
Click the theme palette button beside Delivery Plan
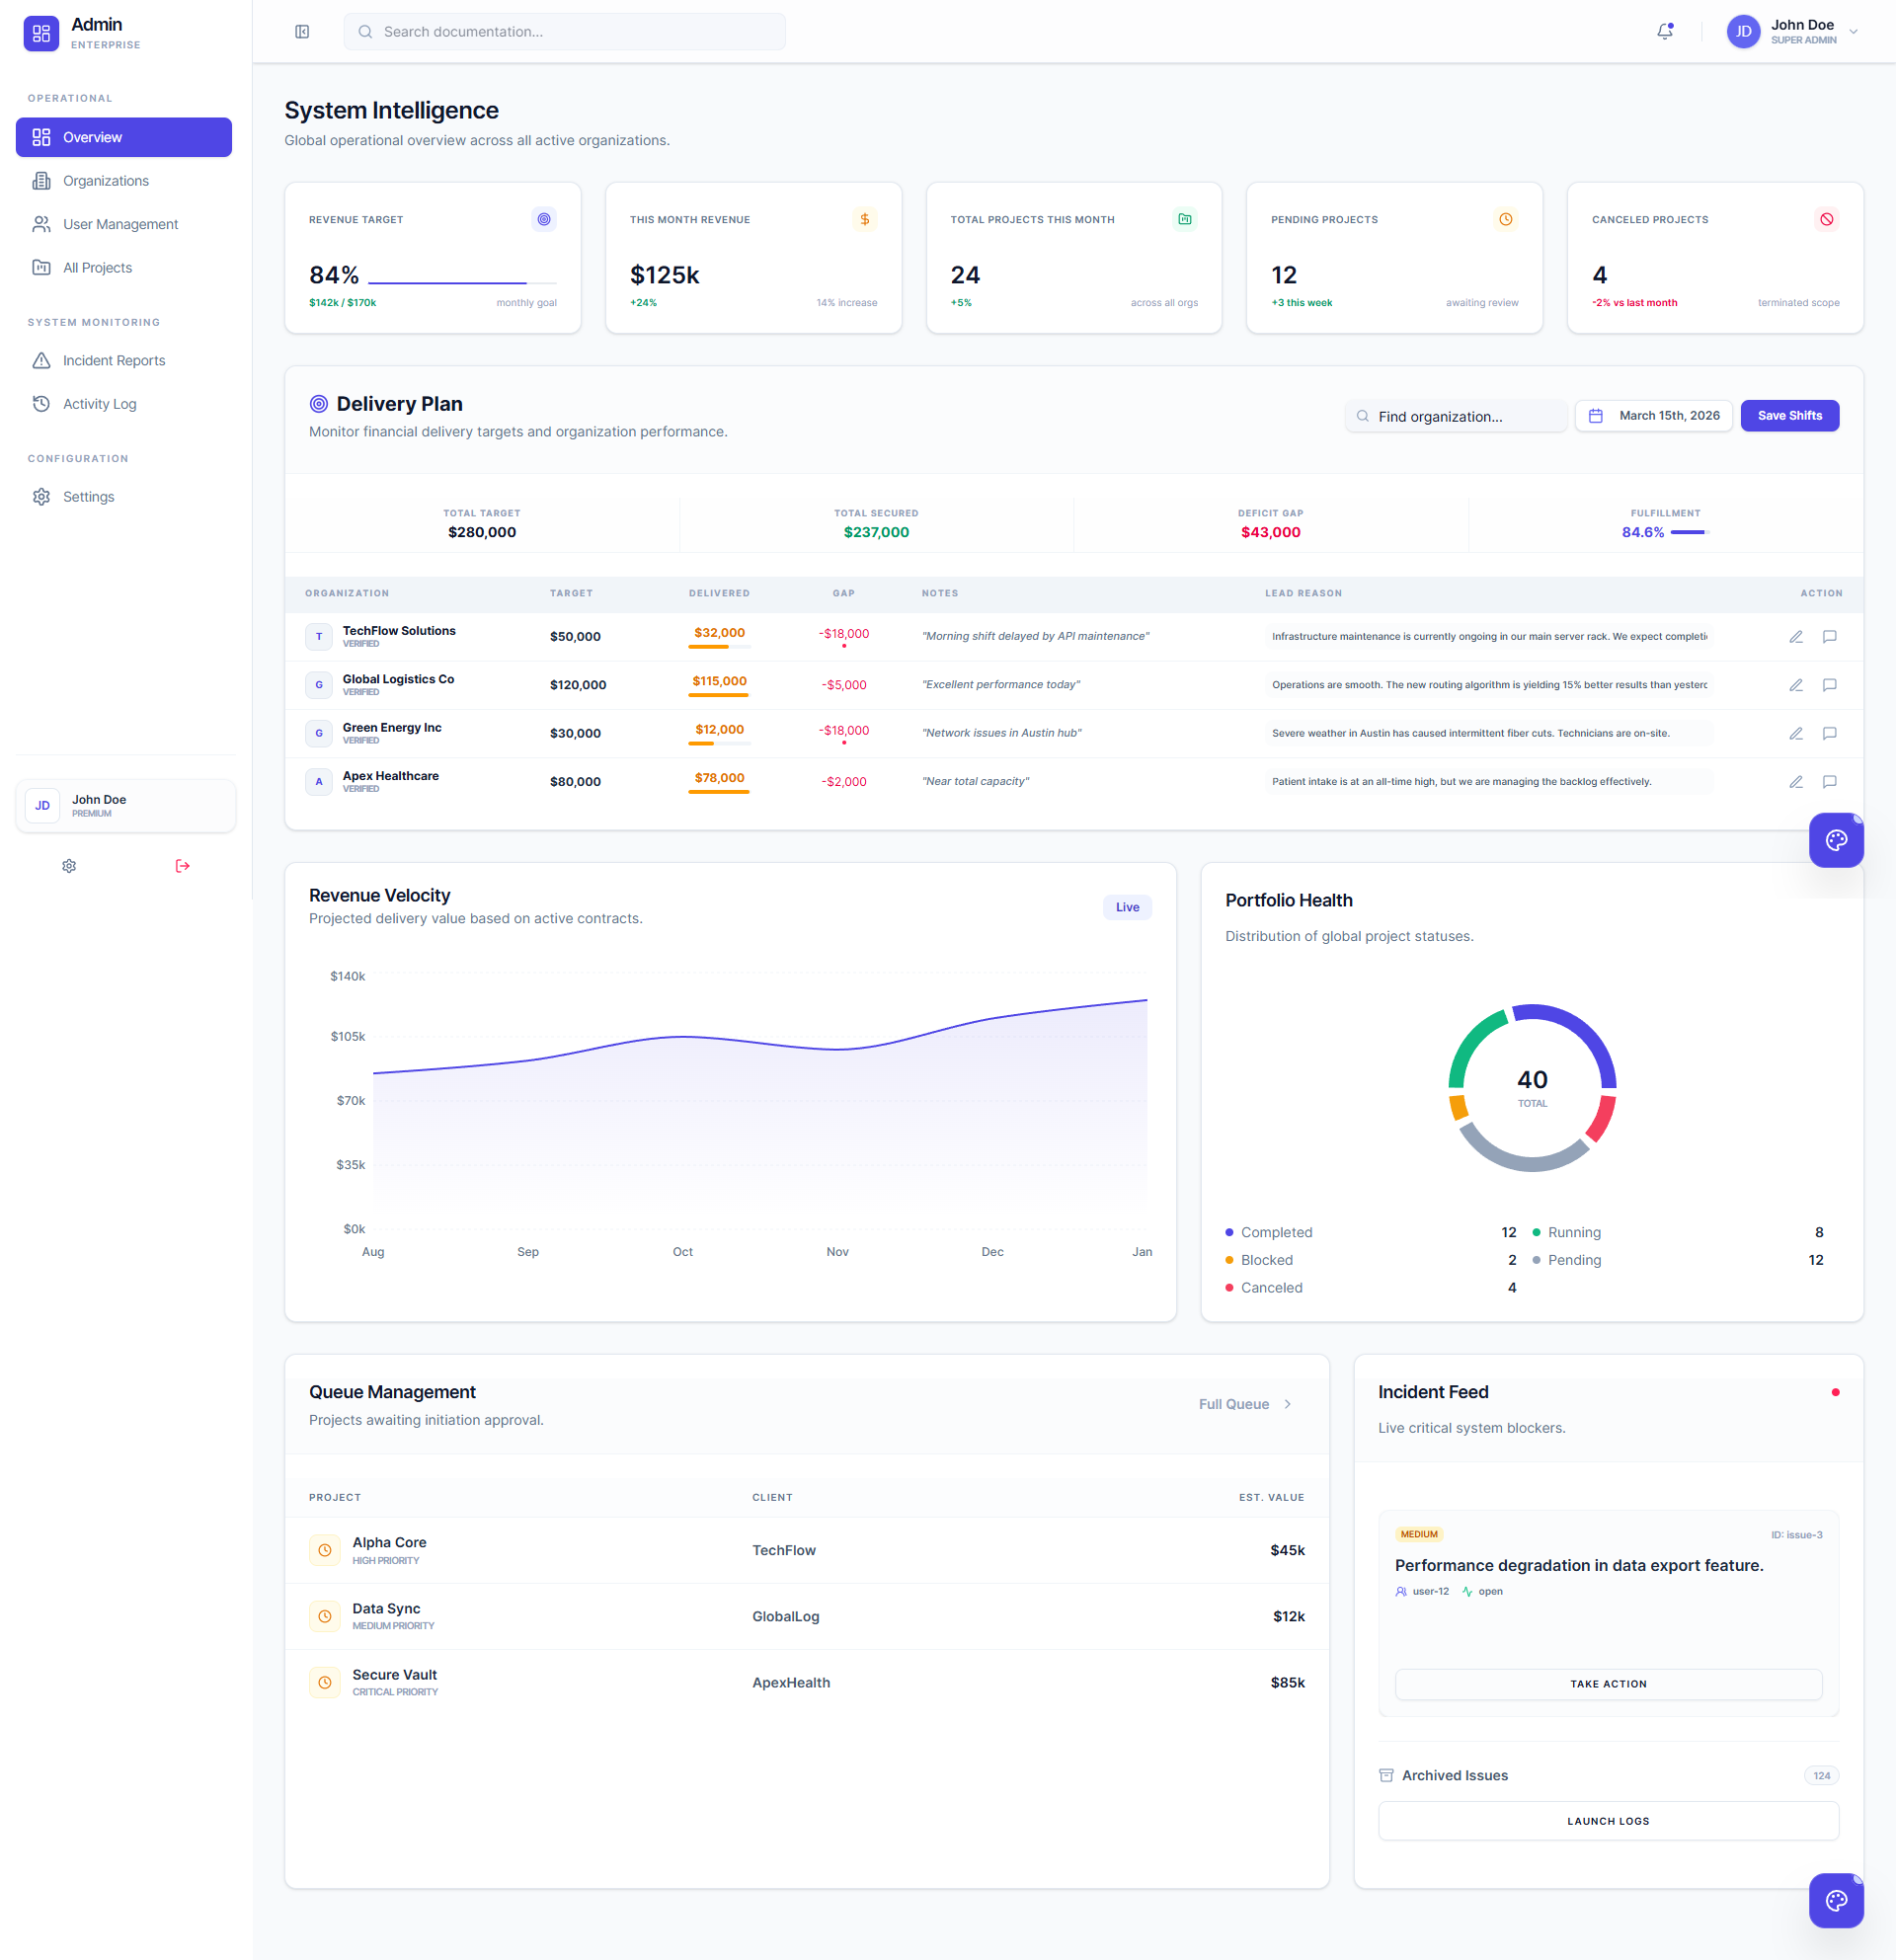(1836, 840)
